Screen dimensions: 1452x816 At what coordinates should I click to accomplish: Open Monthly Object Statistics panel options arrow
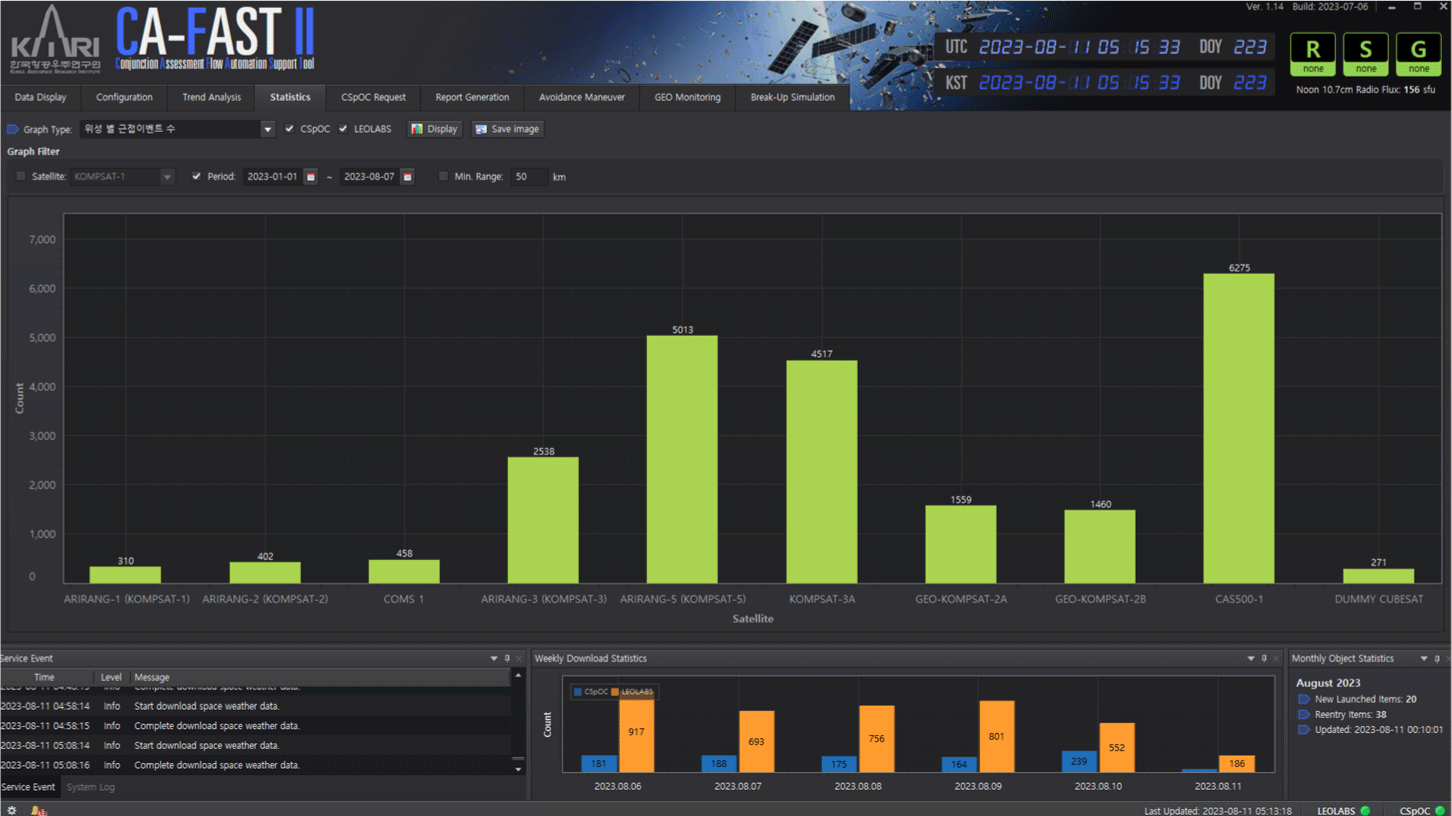[x=1424, y=658]
